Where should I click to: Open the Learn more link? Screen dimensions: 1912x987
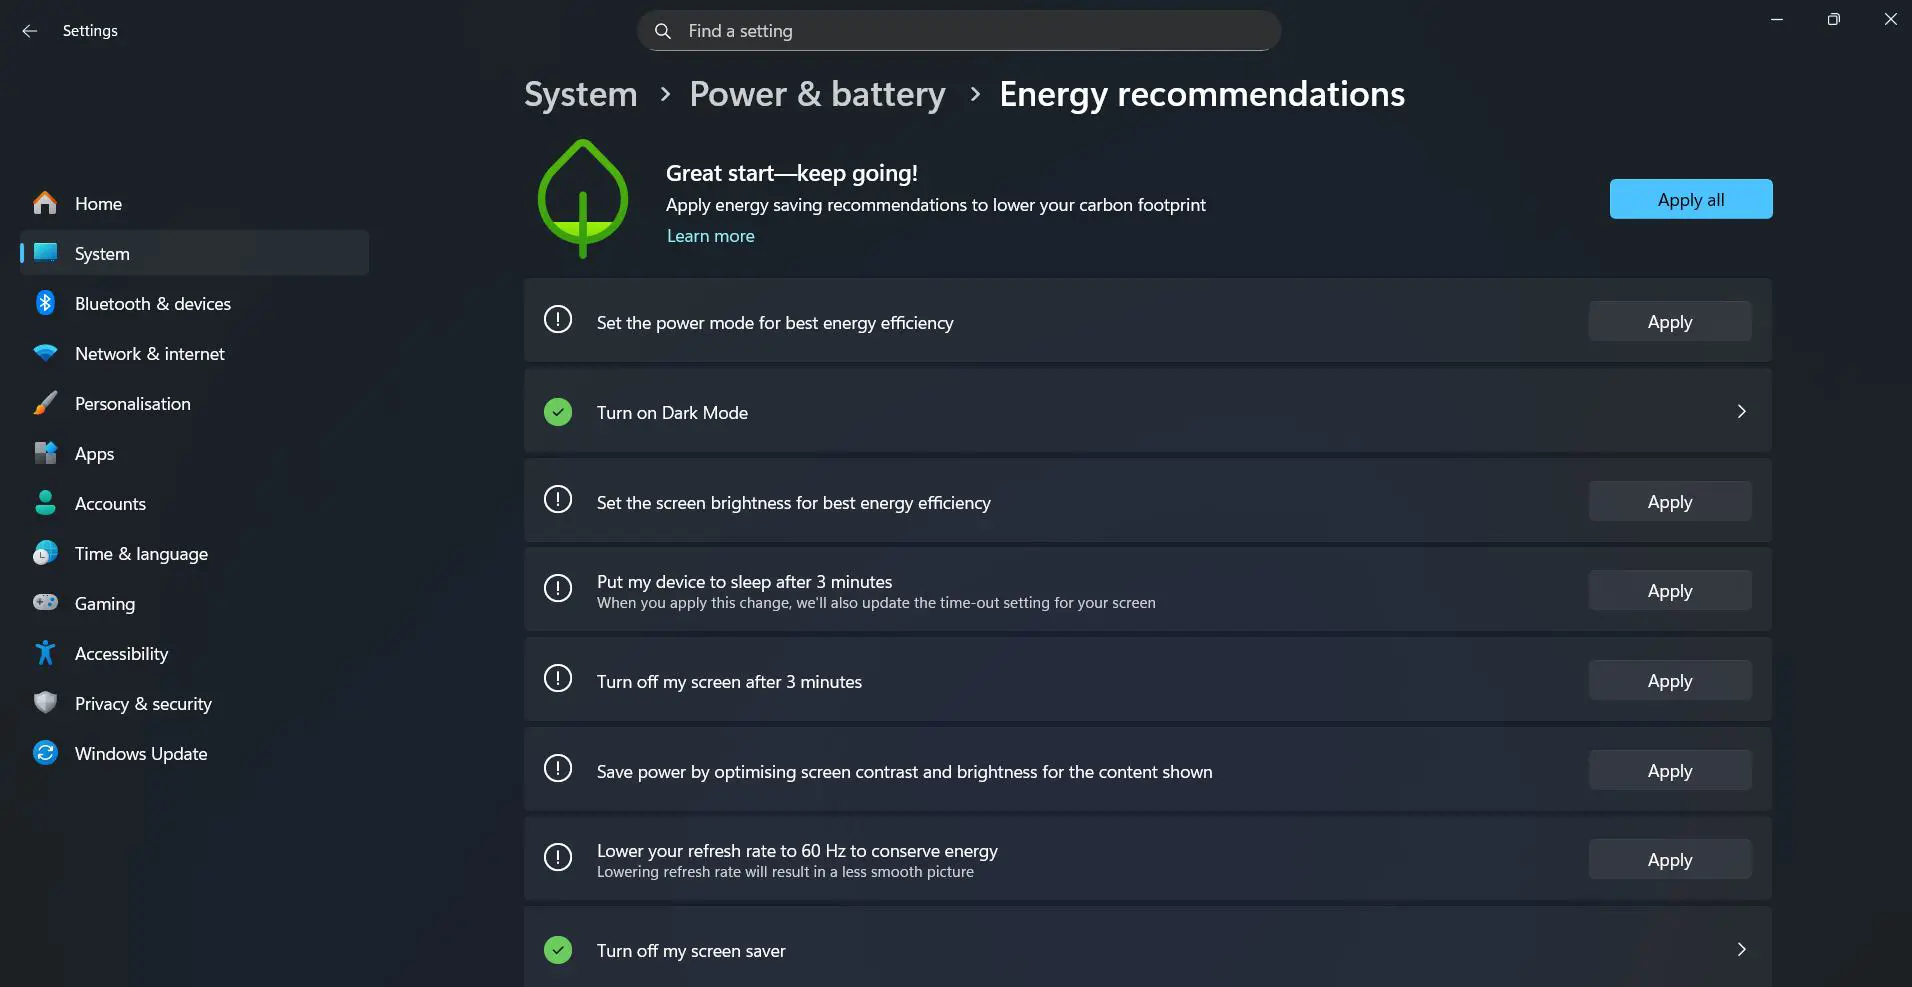click(710, 236)
